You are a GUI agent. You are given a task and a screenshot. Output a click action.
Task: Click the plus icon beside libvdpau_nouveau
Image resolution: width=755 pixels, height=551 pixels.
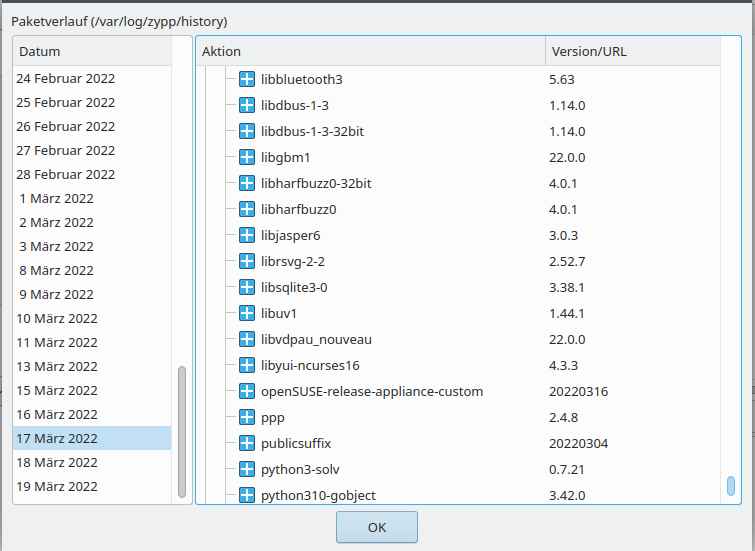coord(247,339)
